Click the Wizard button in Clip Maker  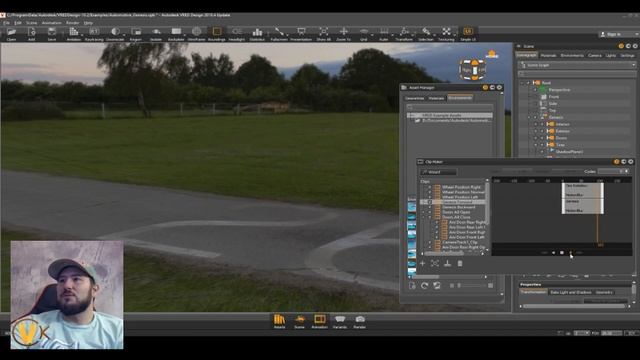click(438, 172)
